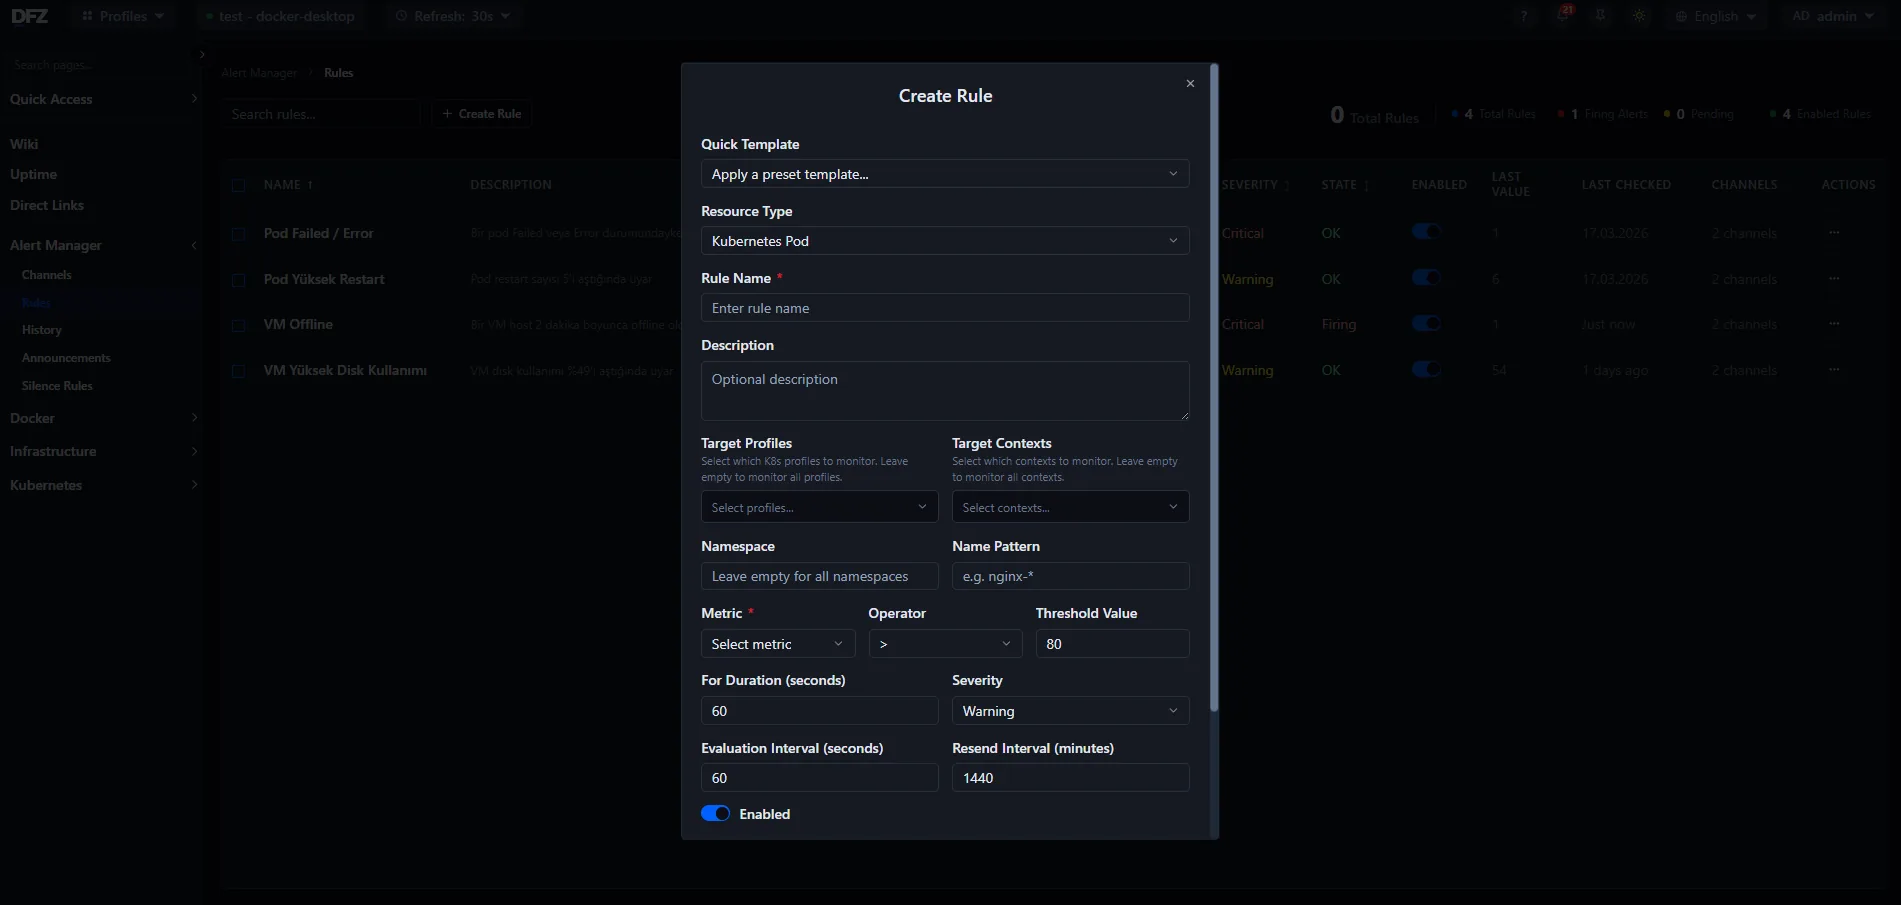
Task: Open the notifications bell with 21 alerts
Action: (1562, 16)
